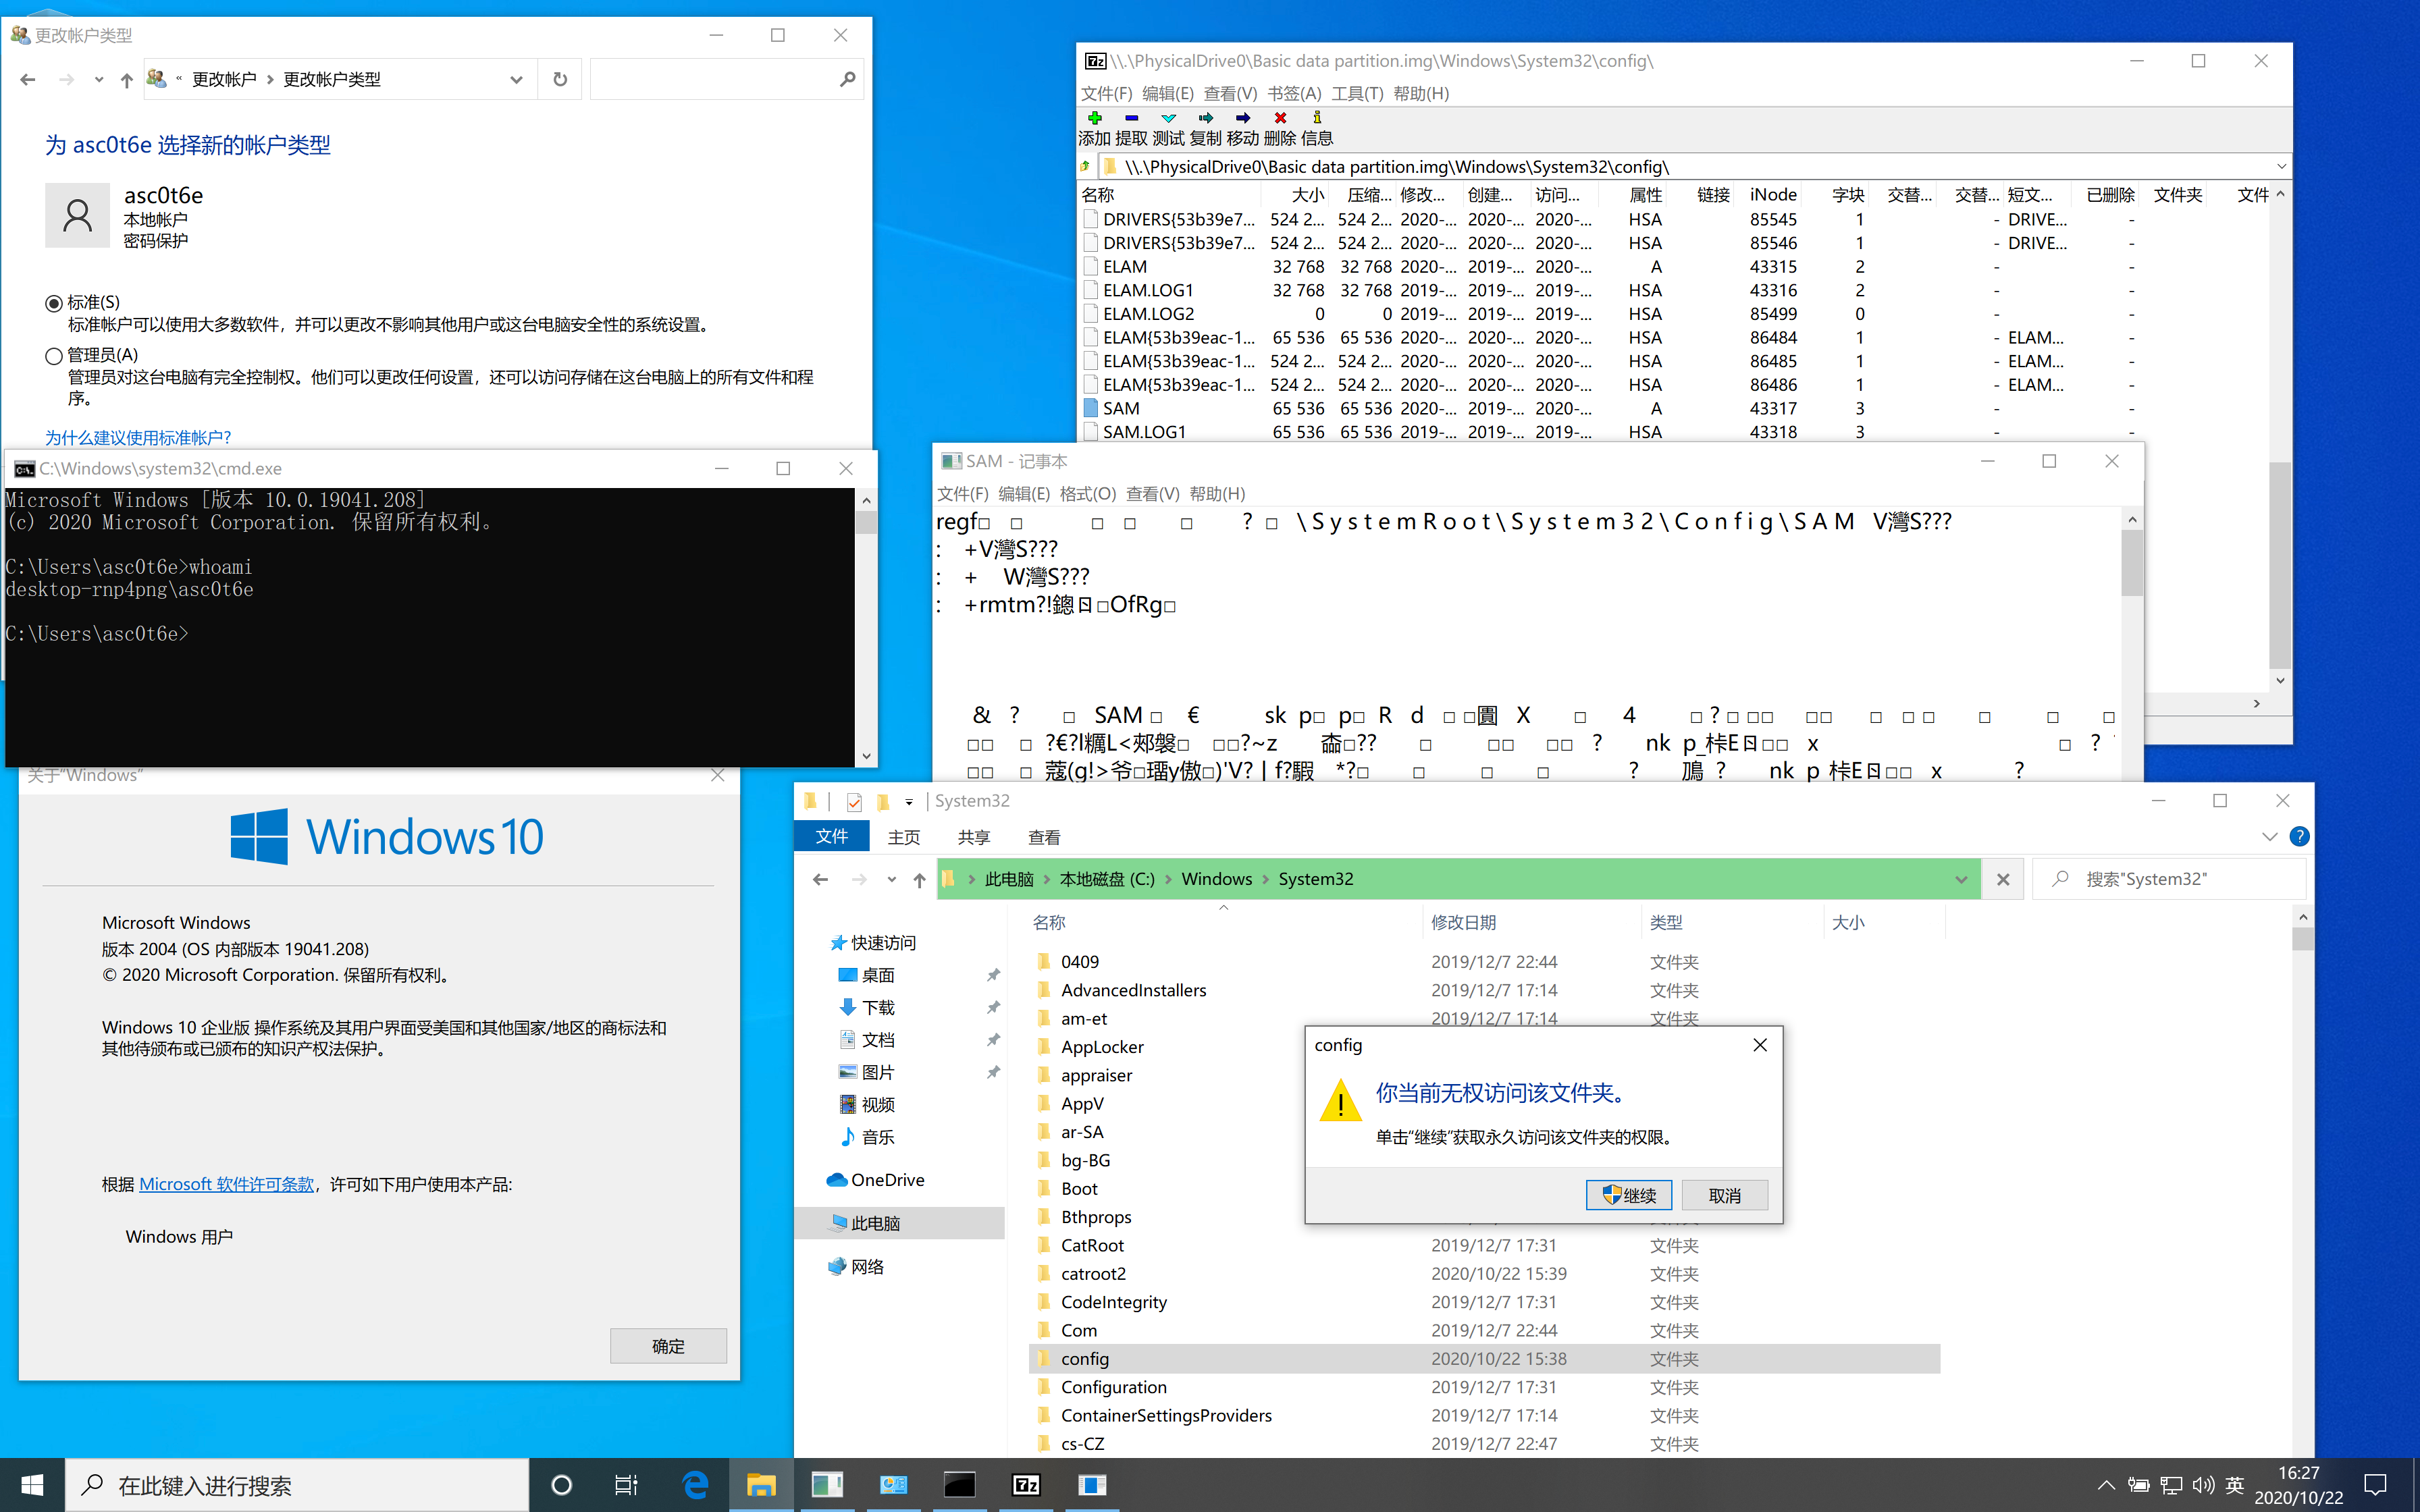Viewport: 2420px width, 1512px height.
Task: Click Explorer up-directory arrow in System32 window
Action: 919,880
